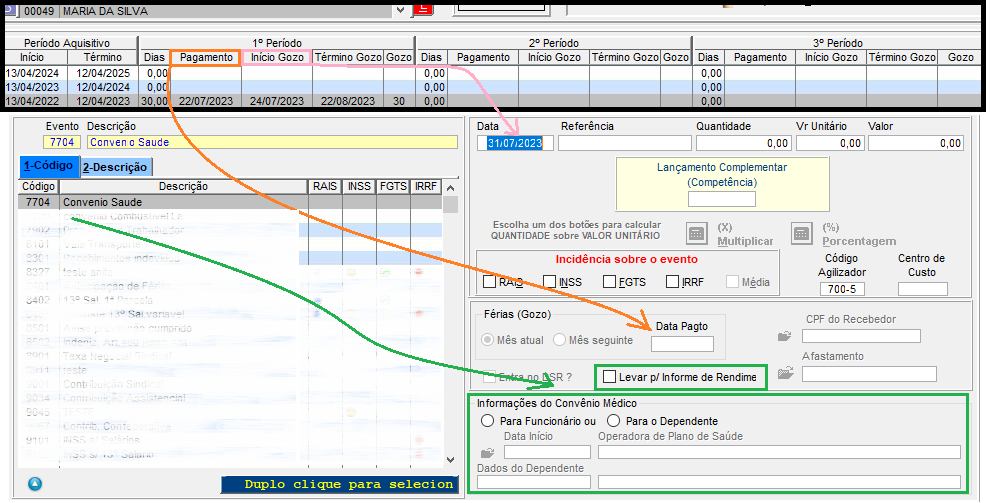
Task: Click the 1º Período Pagamento column header
Action: tap(206, 57)
